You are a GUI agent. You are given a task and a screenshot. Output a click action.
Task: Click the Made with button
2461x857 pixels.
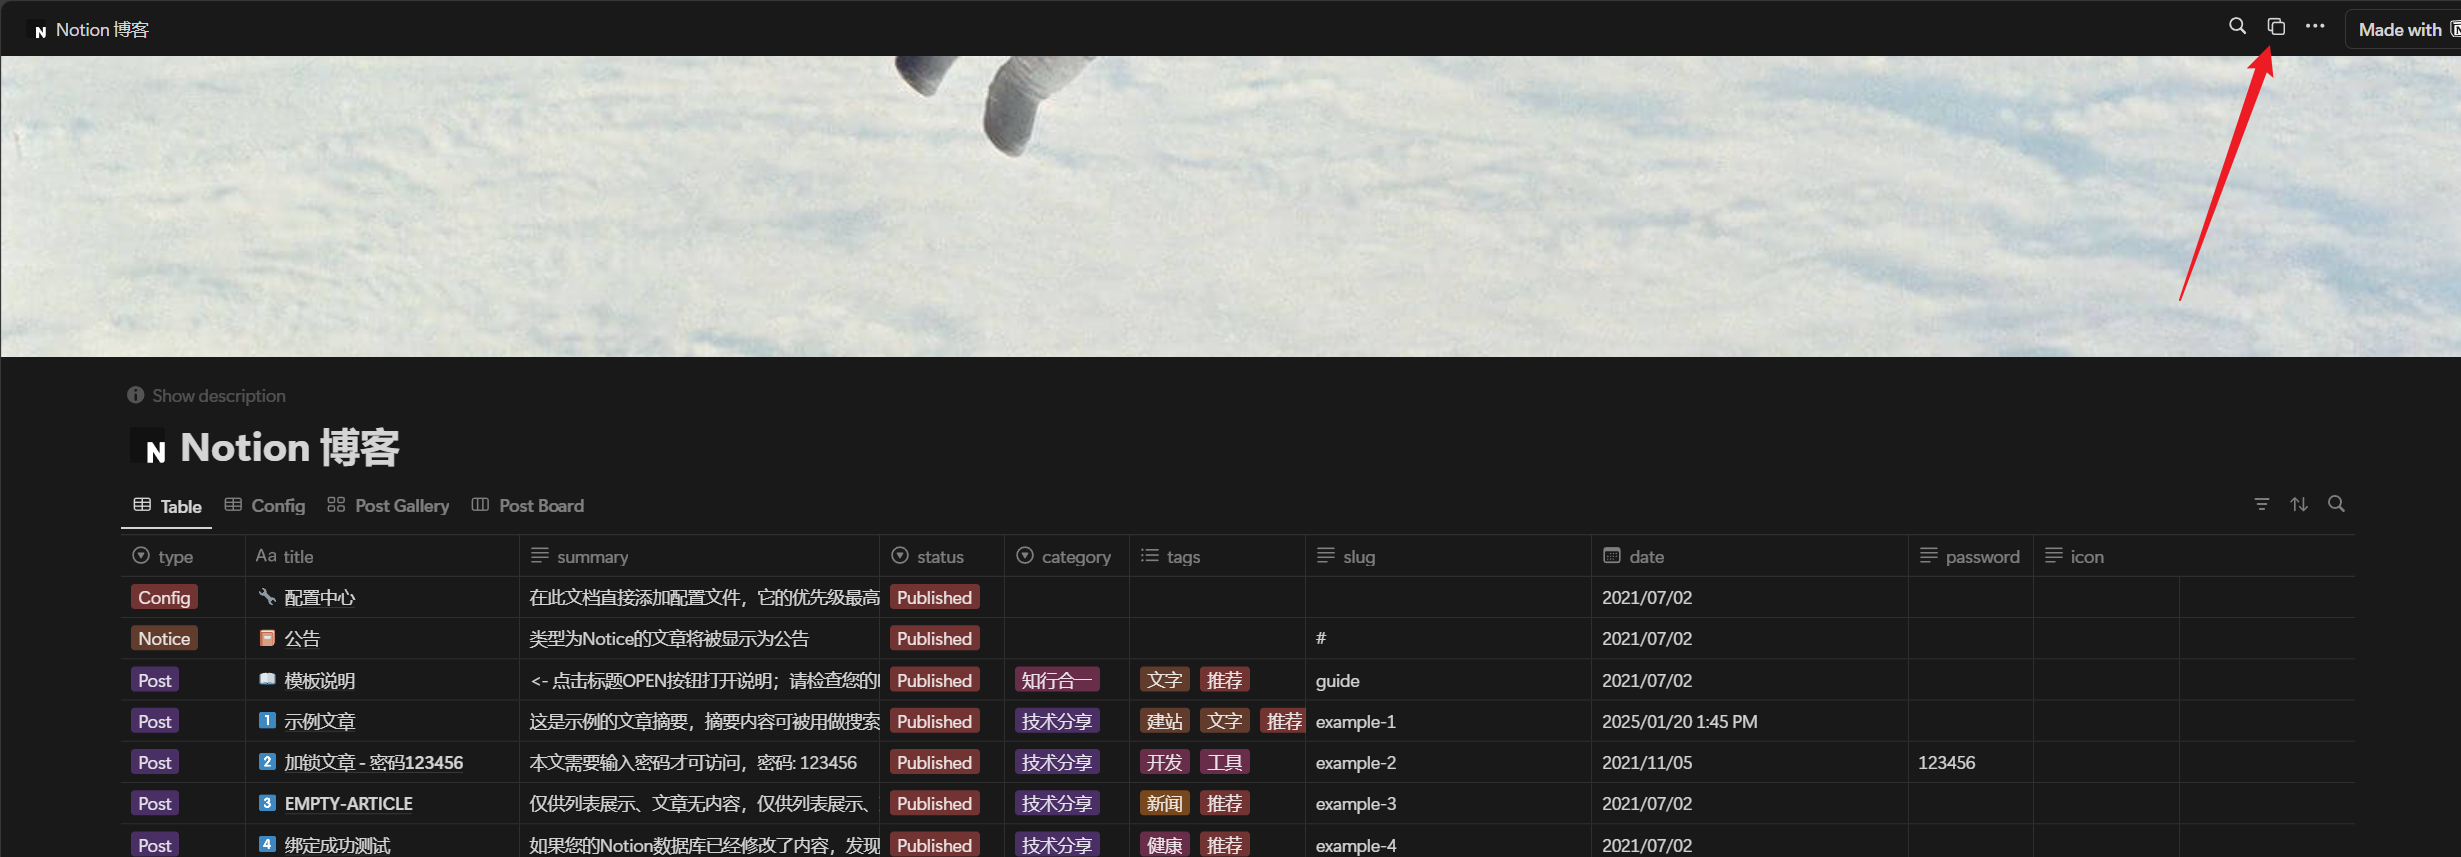coord(2405,30)
